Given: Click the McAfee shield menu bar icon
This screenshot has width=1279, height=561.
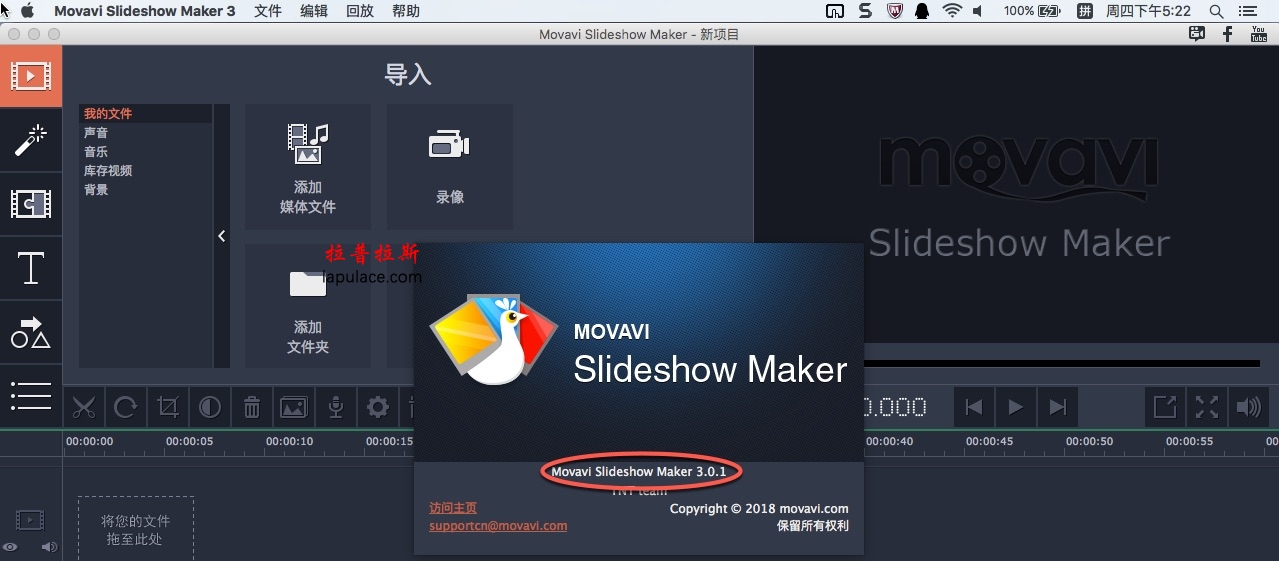Looking at the screenshot, I should (x=894, y=11).
